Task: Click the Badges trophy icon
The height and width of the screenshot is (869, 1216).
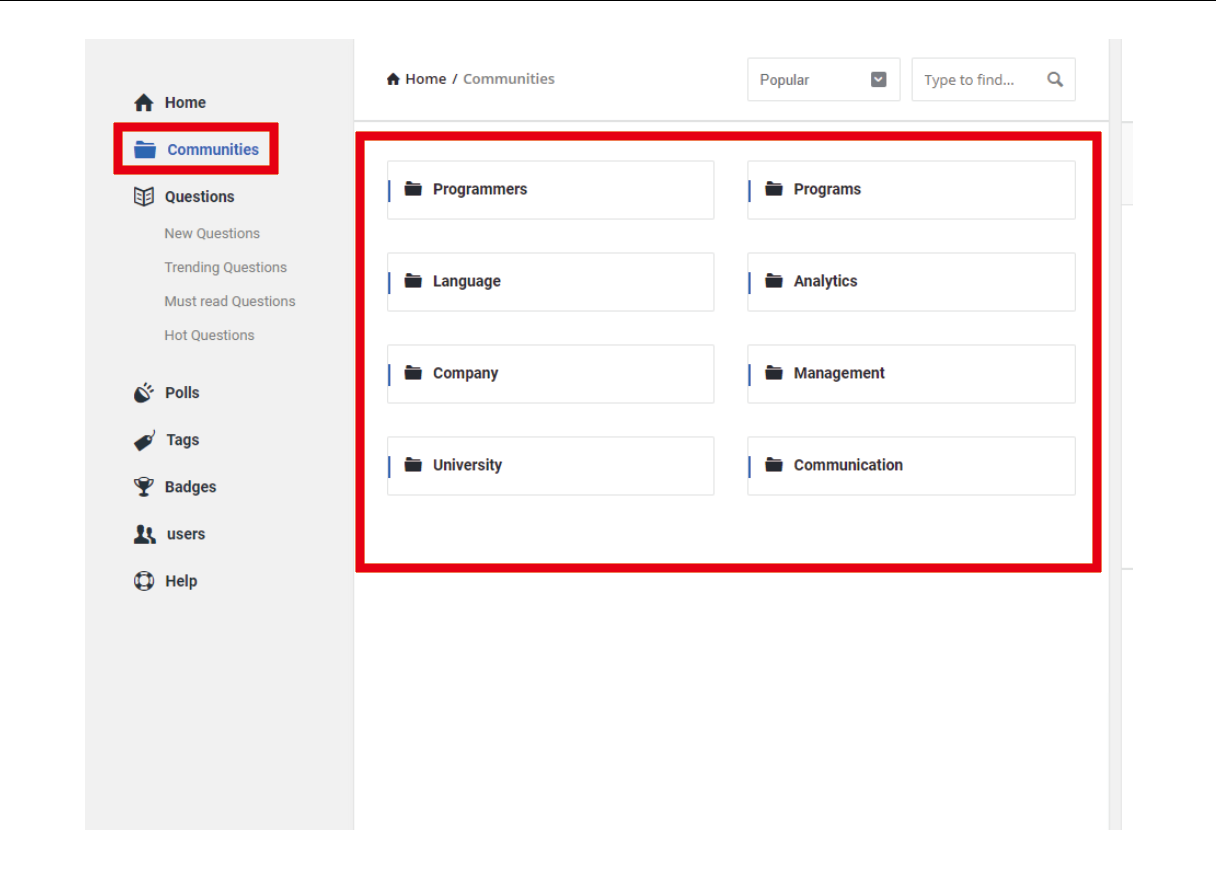Action: [x=144, y=487]
